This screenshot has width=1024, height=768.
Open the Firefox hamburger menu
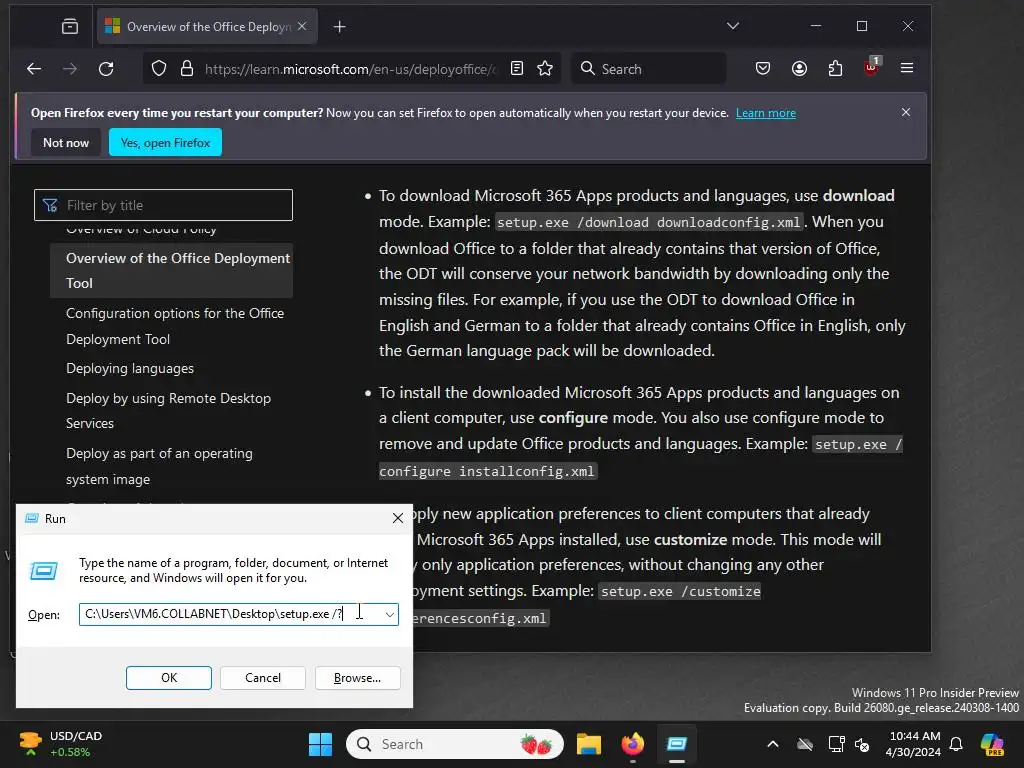click(x=907, y=68)
